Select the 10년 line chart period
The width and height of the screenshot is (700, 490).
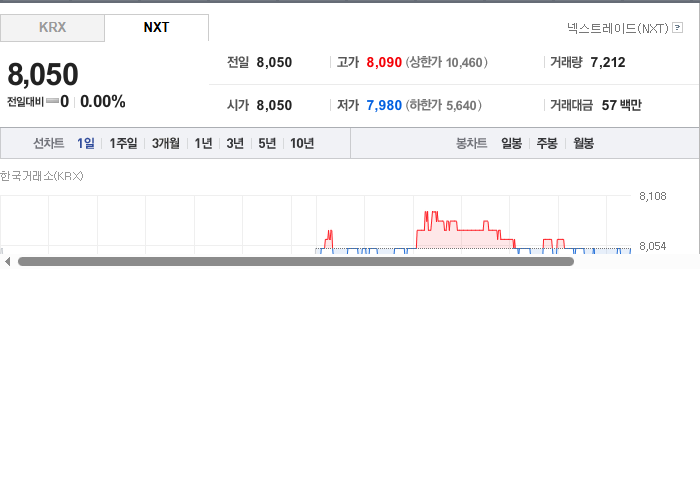tap(302, 143)
